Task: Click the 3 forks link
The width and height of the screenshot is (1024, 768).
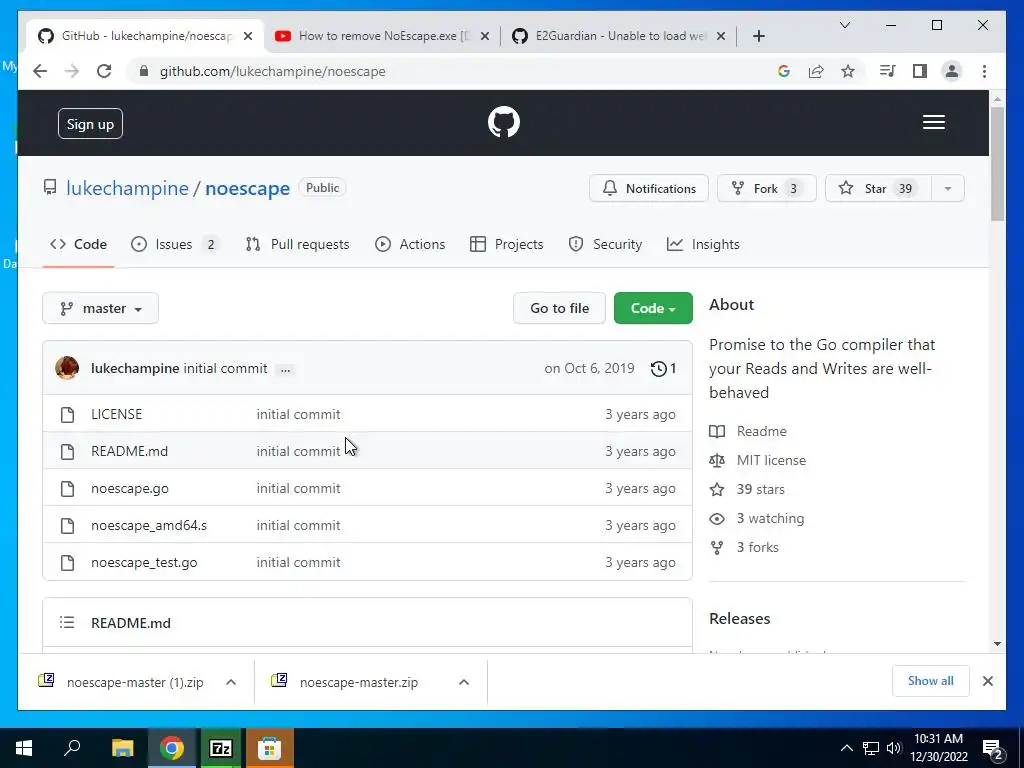Action: pyautogui.click(x=758, y=547)
